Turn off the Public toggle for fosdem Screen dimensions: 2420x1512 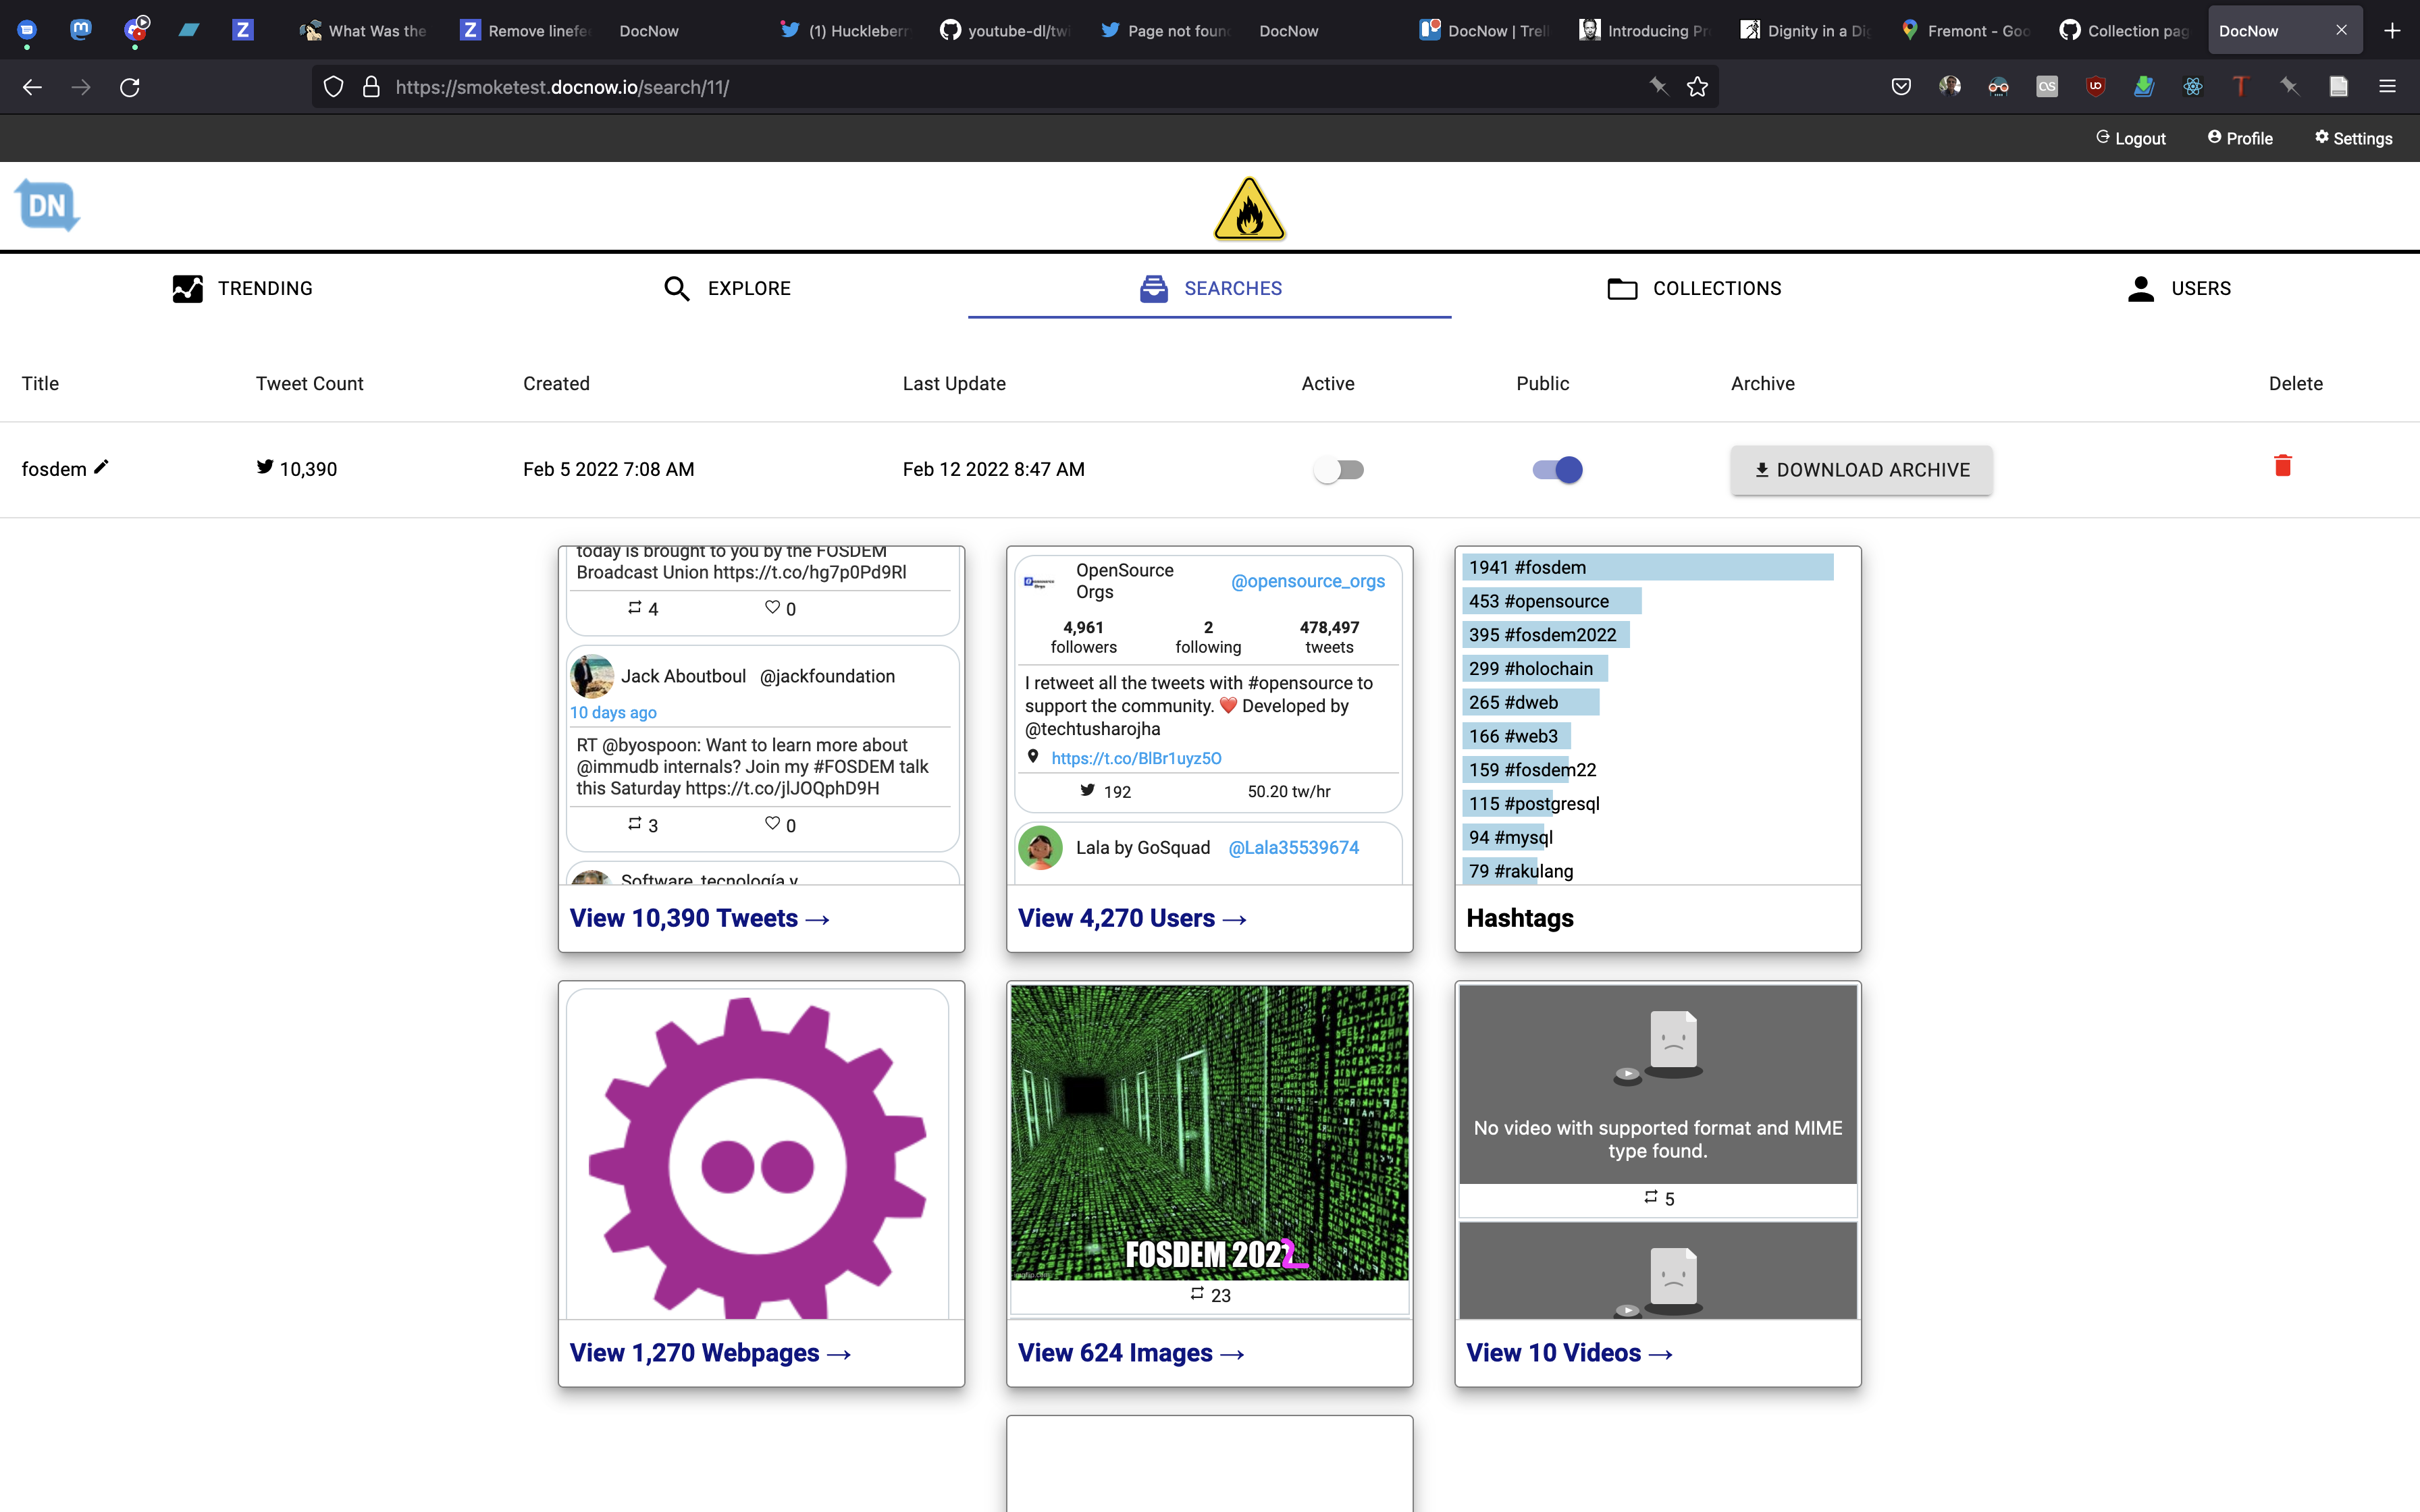click(1557, 469)
